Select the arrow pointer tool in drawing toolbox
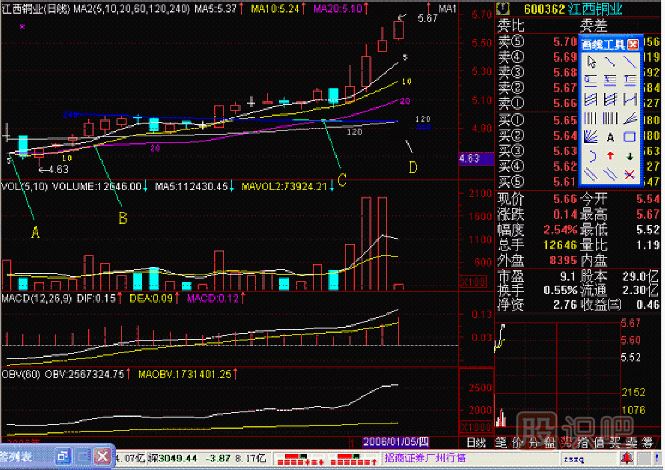 click(592, 62)
